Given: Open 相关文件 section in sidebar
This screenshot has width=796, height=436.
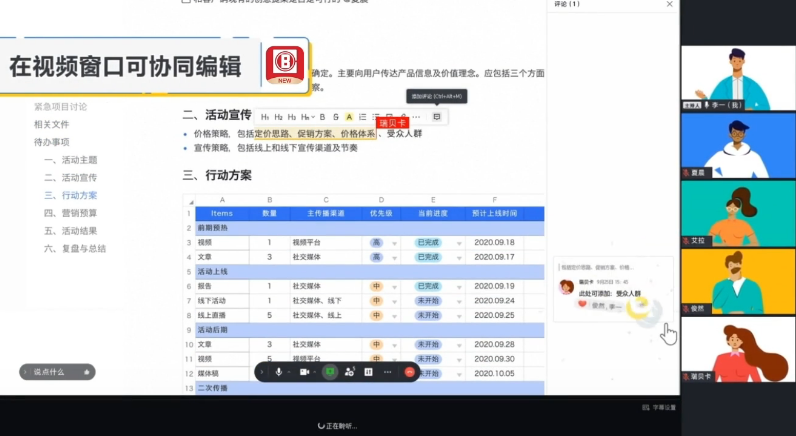Looking at the screenshot, I should 52,125.
